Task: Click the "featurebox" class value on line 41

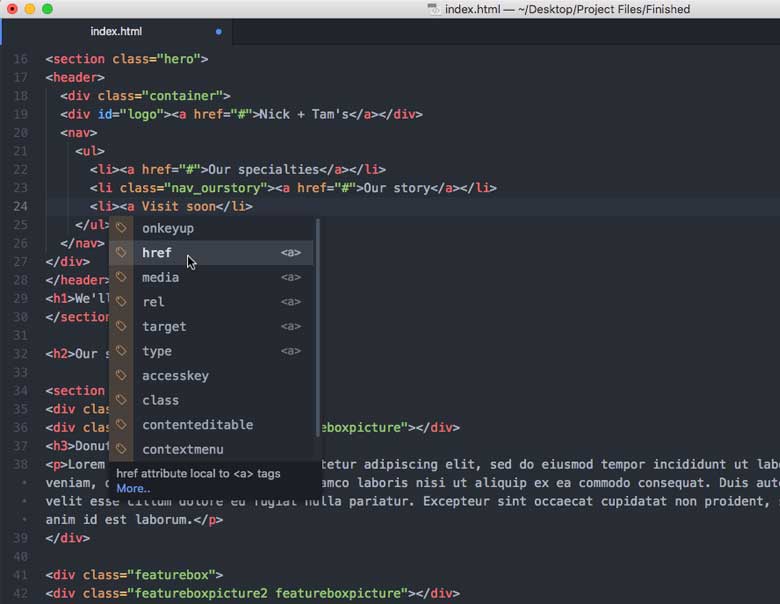Action: click(x=171, y=575)
